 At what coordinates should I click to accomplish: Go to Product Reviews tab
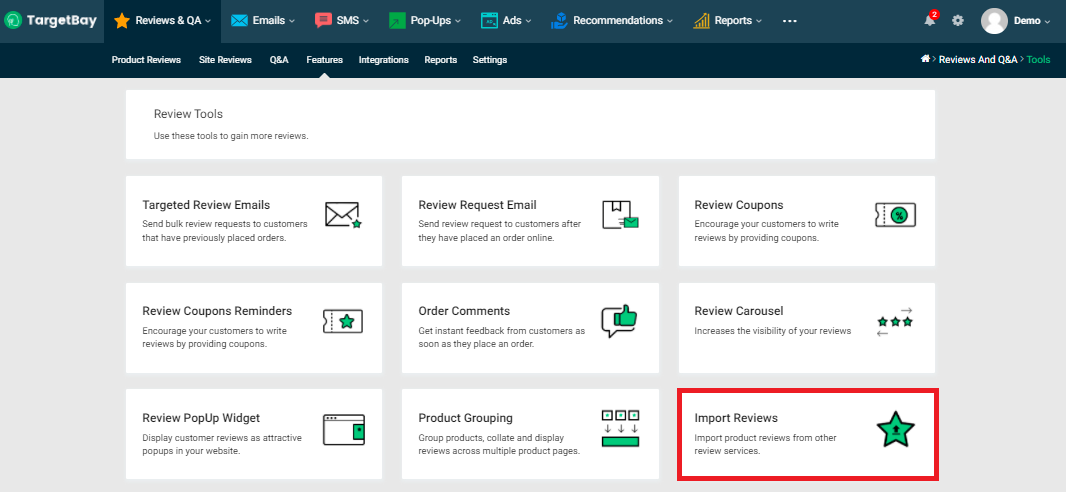146,60
